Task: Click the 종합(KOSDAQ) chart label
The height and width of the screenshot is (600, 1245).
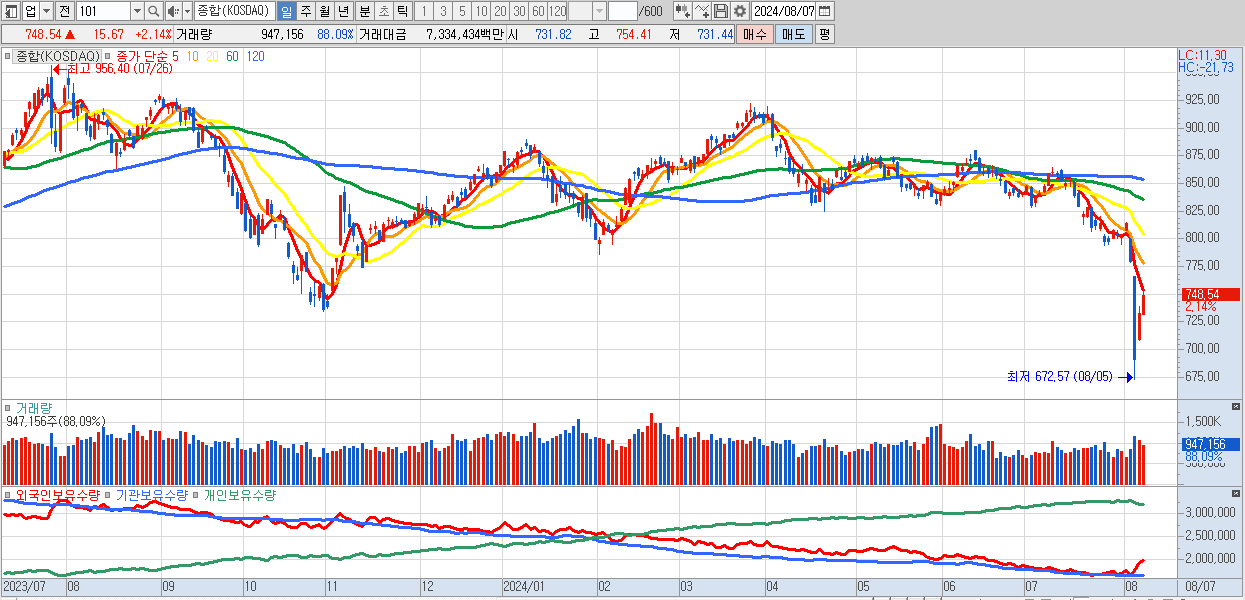Action: (x=57, y=56)
